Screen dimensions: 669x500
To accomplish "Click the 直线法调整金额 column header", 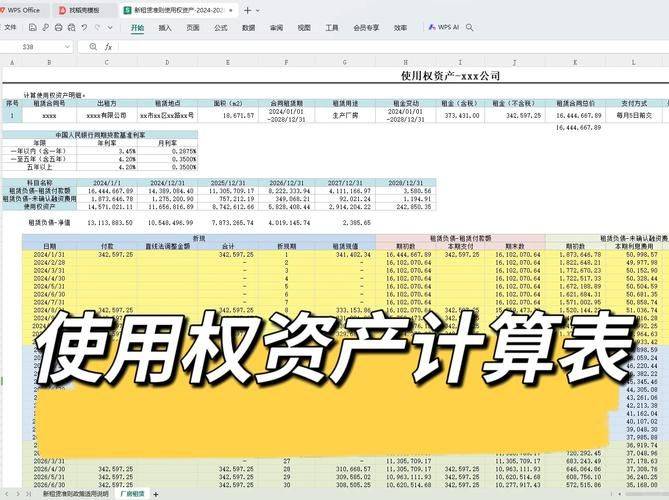I will coord(168,246).
